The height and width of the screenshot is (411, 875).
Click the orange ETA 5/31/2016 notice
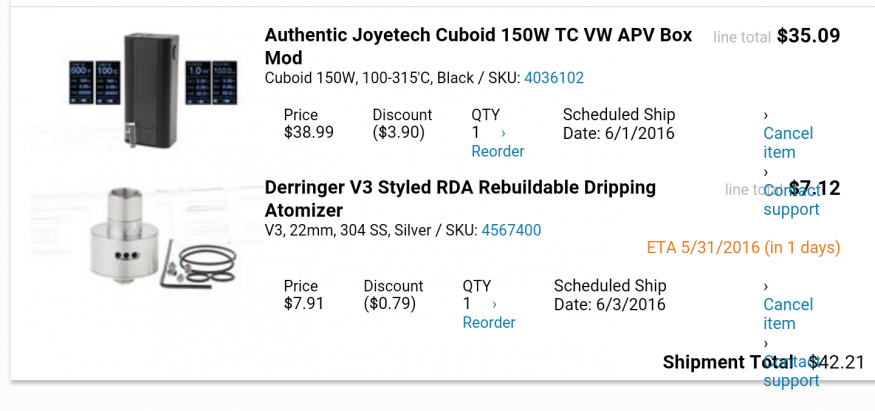tap(743, 247)
